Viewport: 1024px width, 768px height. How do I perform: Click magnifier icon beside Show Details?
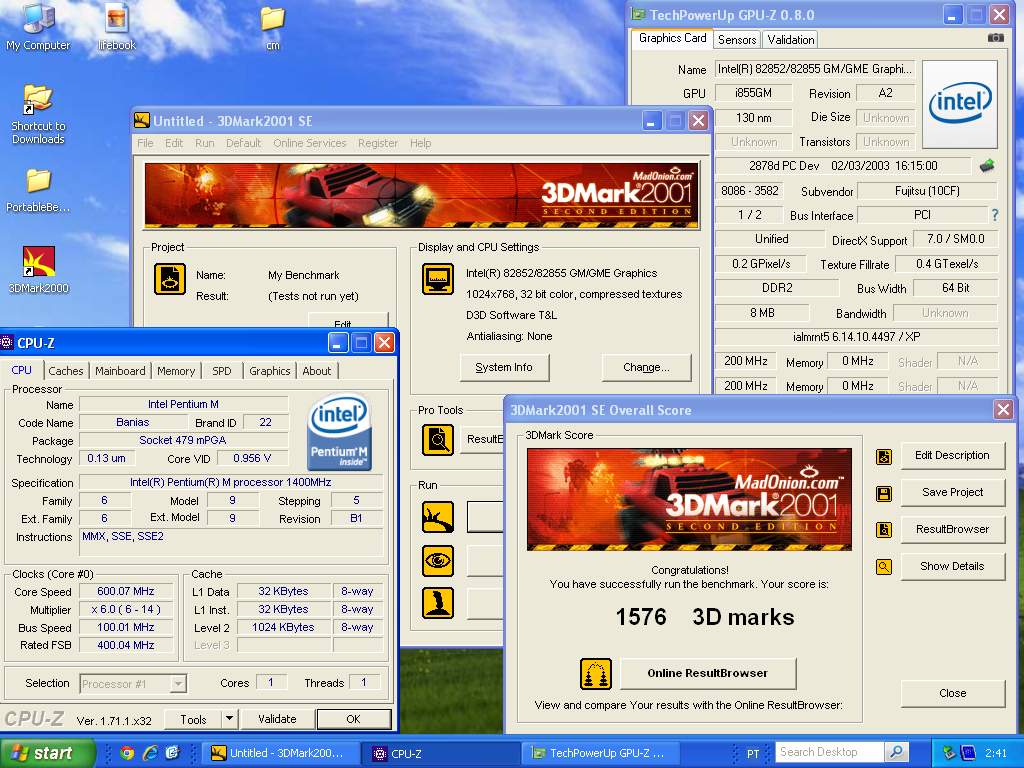tap(884, 567)
